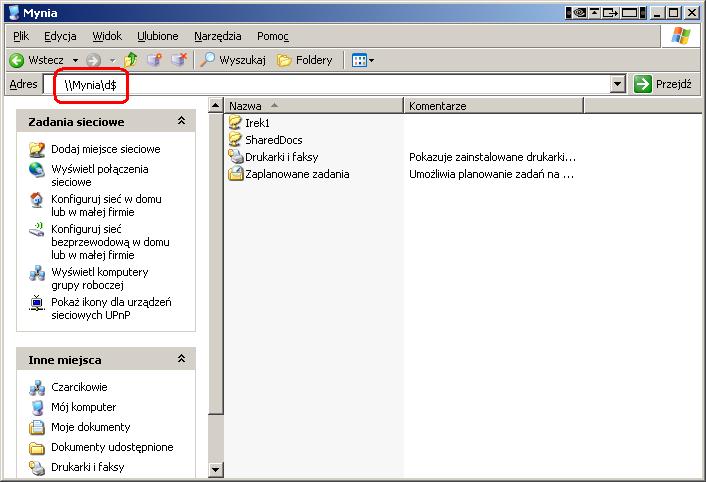Click the Czarcikowie link

[x=79, y=387]
